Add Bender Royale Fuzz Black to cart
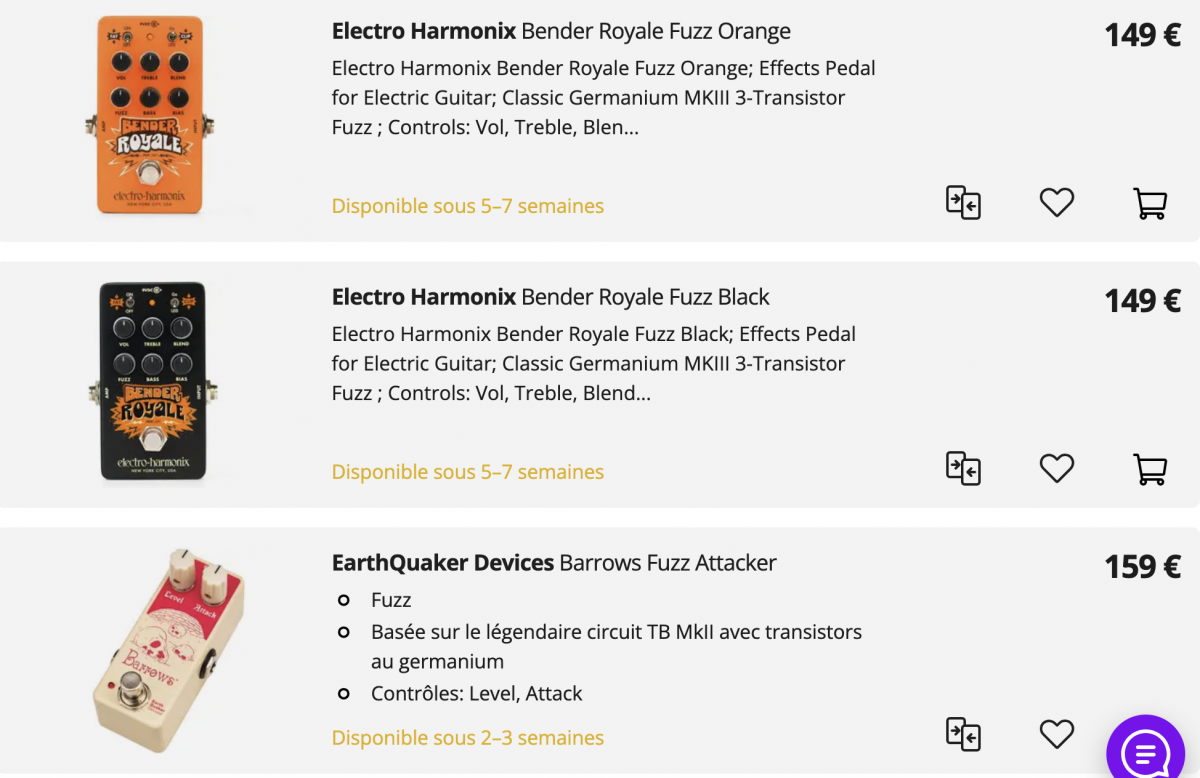The width and height of the screenshot is (1200, 778). point(1150,468)
